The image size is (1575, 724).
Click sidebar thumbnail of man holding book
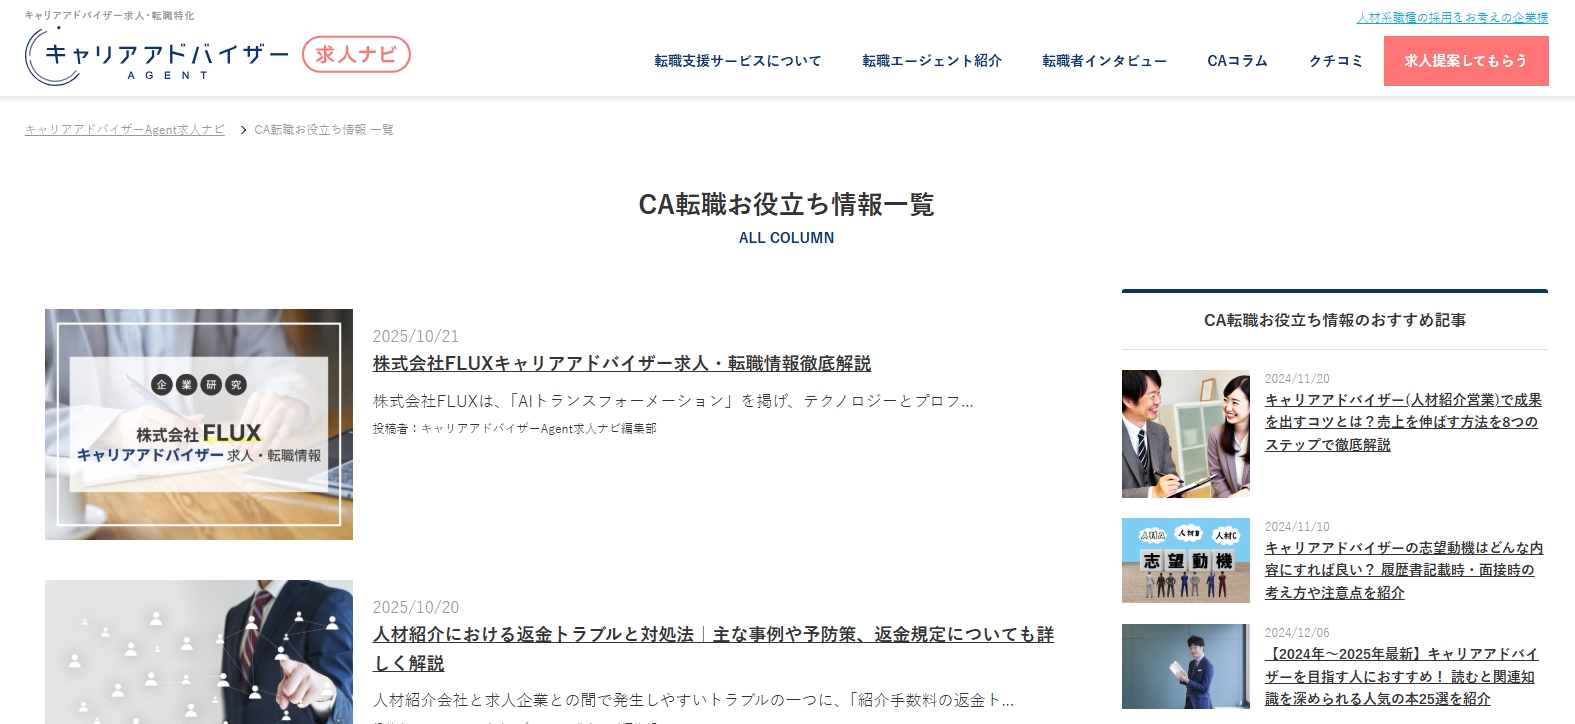[1185, 666]
